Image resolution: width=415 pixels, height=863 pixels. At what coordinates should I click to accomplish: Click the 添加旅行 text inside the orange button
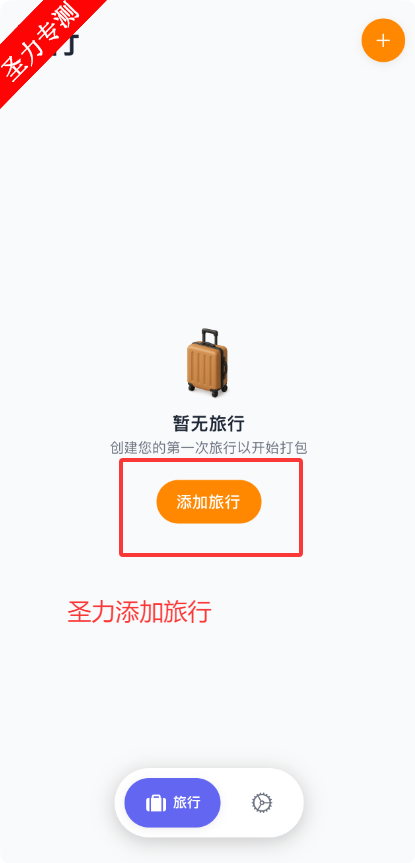(x=209, y=501)
